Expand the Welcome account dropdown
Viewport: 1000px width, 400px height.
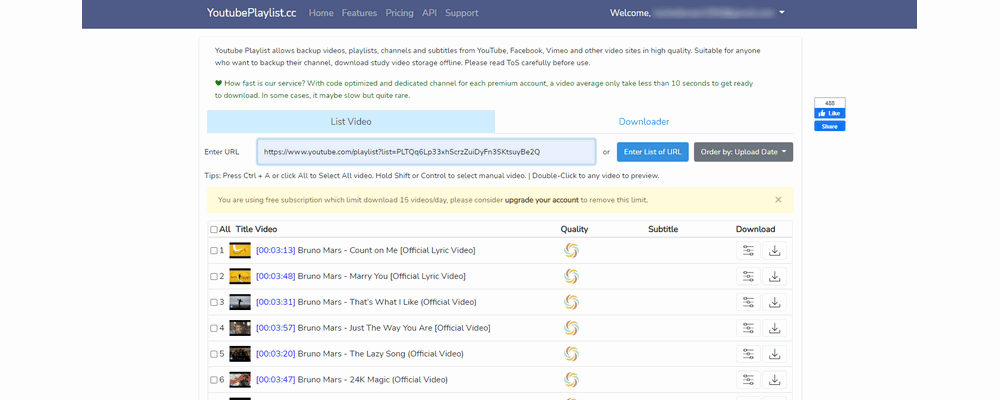point(782,13)
